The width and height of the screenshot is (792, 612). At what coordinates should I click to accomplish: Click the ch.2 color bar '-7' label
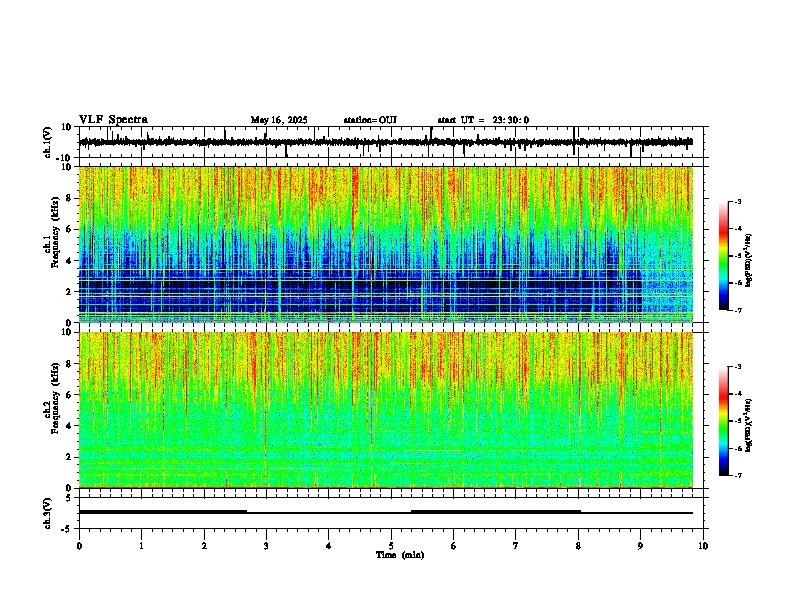click(x=737, y=475)
